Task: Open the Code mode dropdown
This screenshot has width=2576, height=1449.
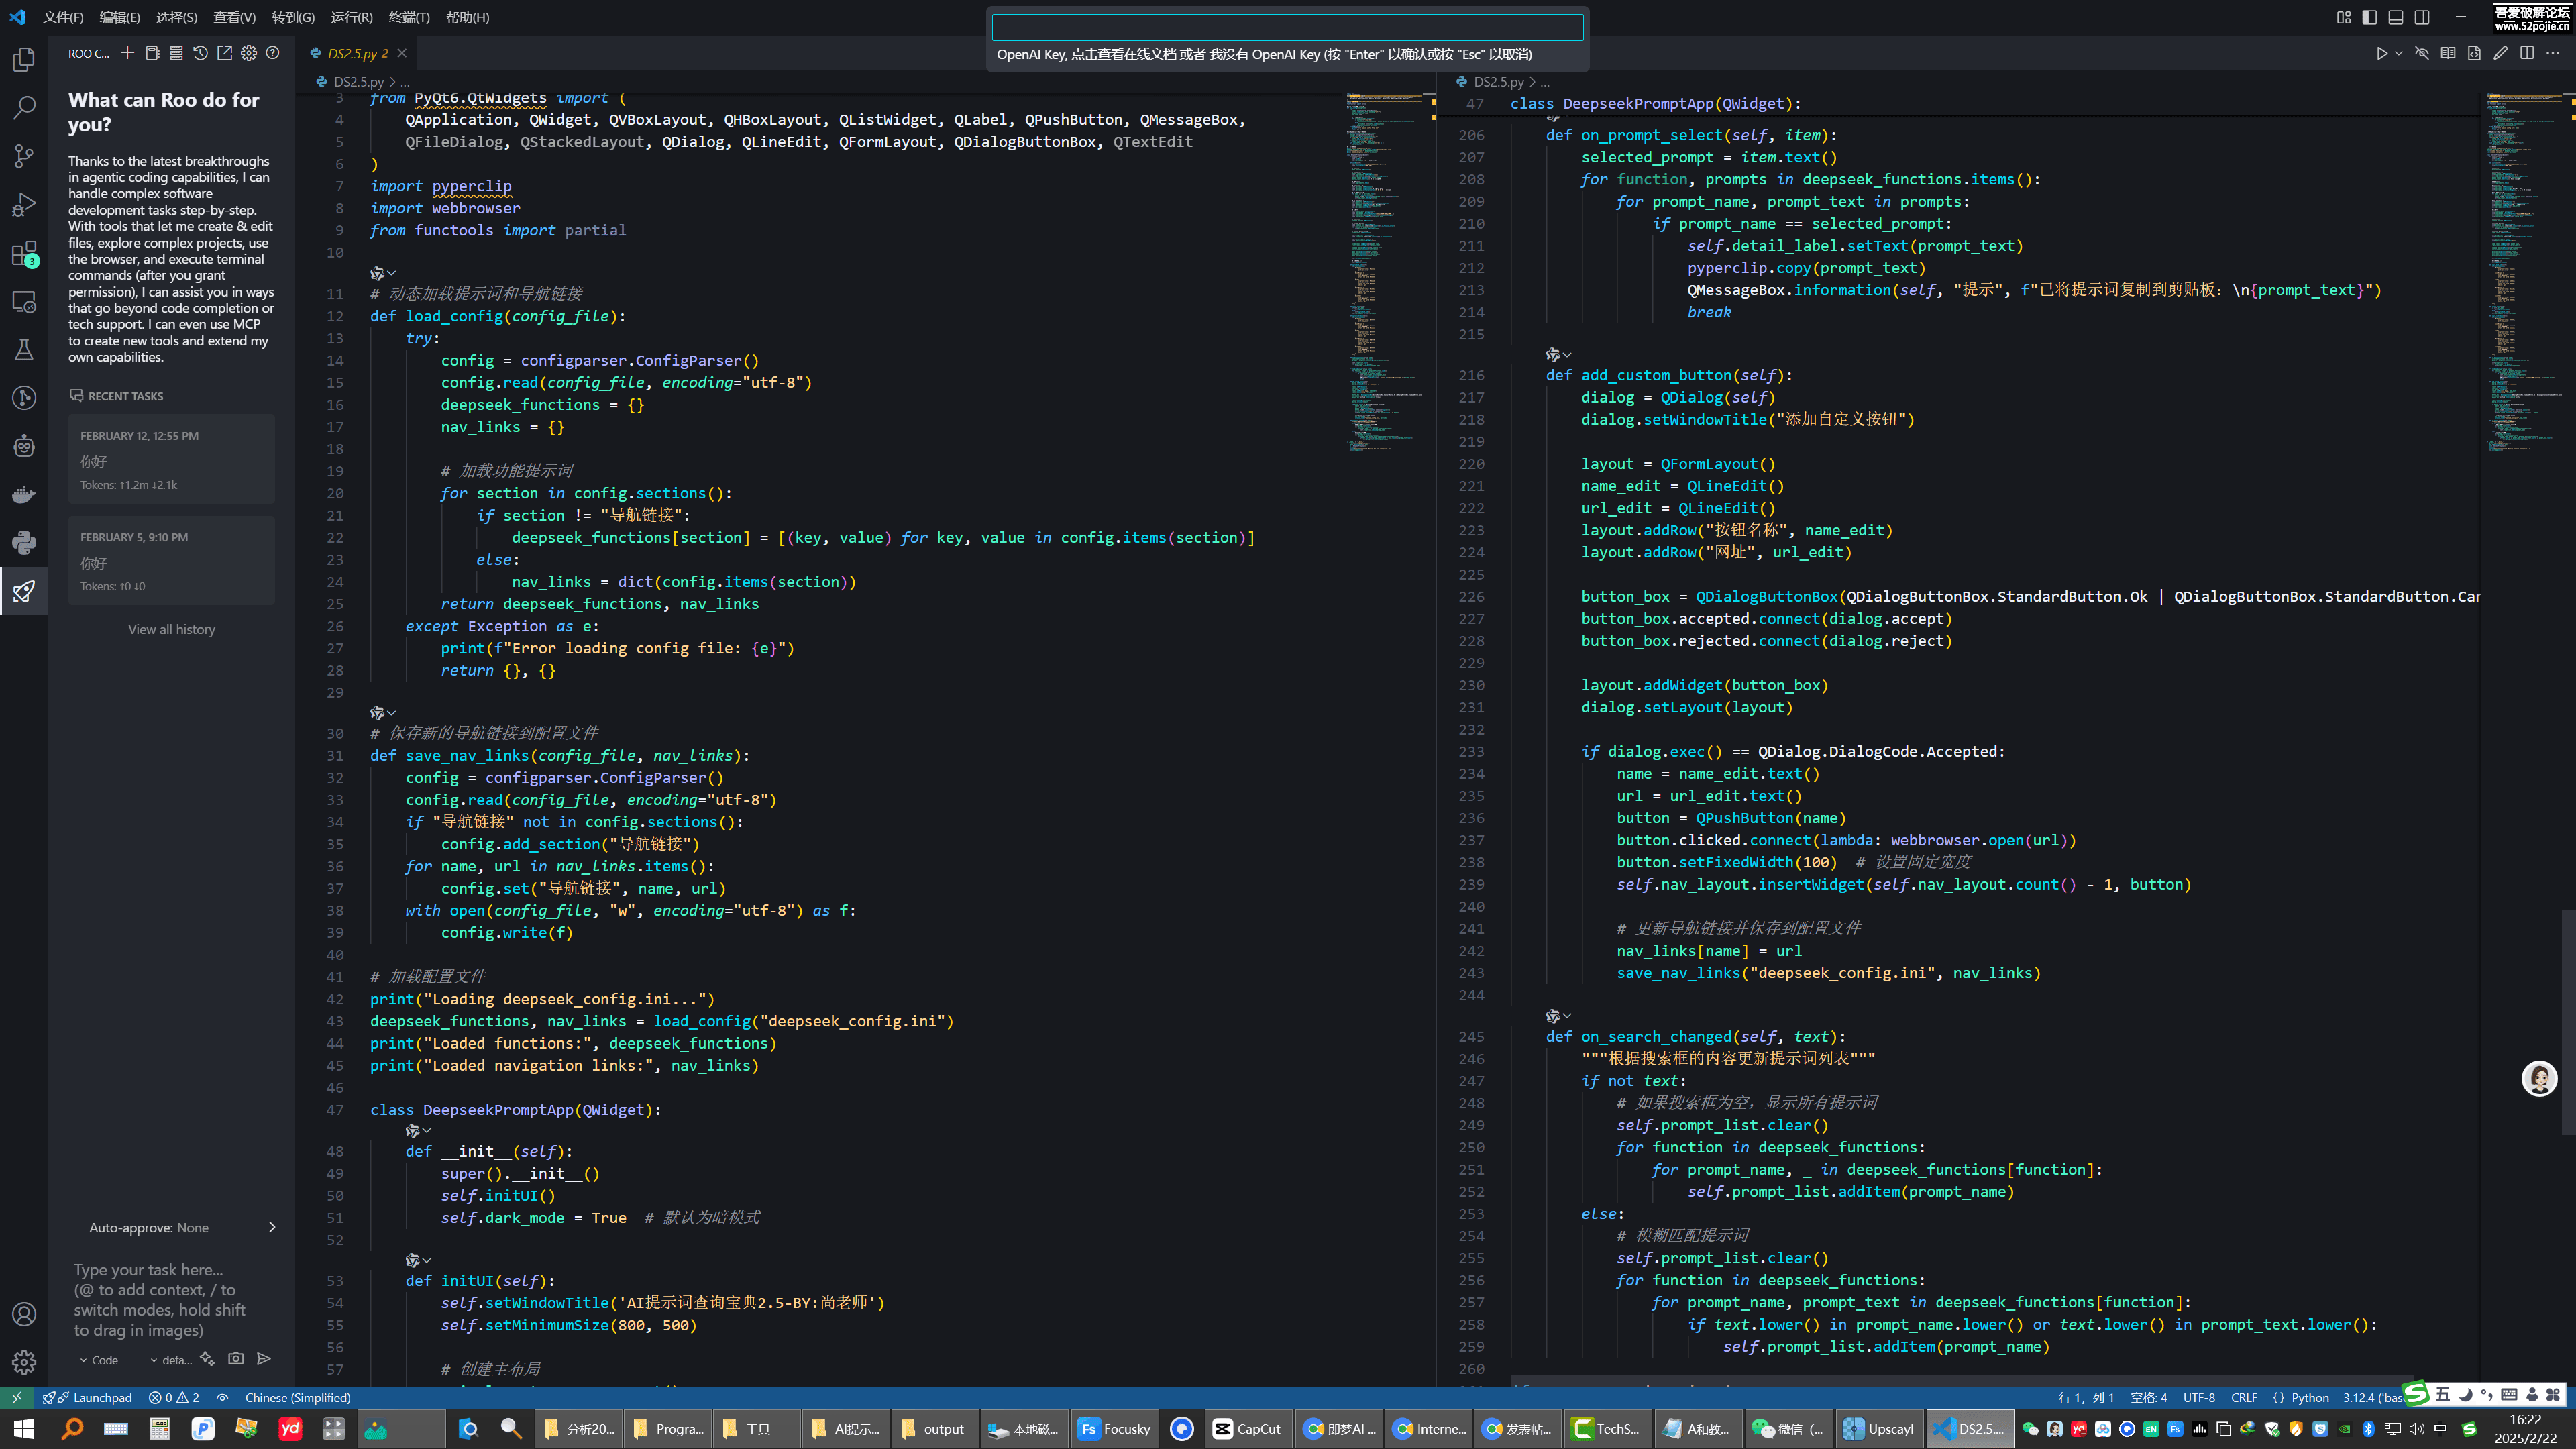Action: pyautogui.click(x=99, y=1360)
